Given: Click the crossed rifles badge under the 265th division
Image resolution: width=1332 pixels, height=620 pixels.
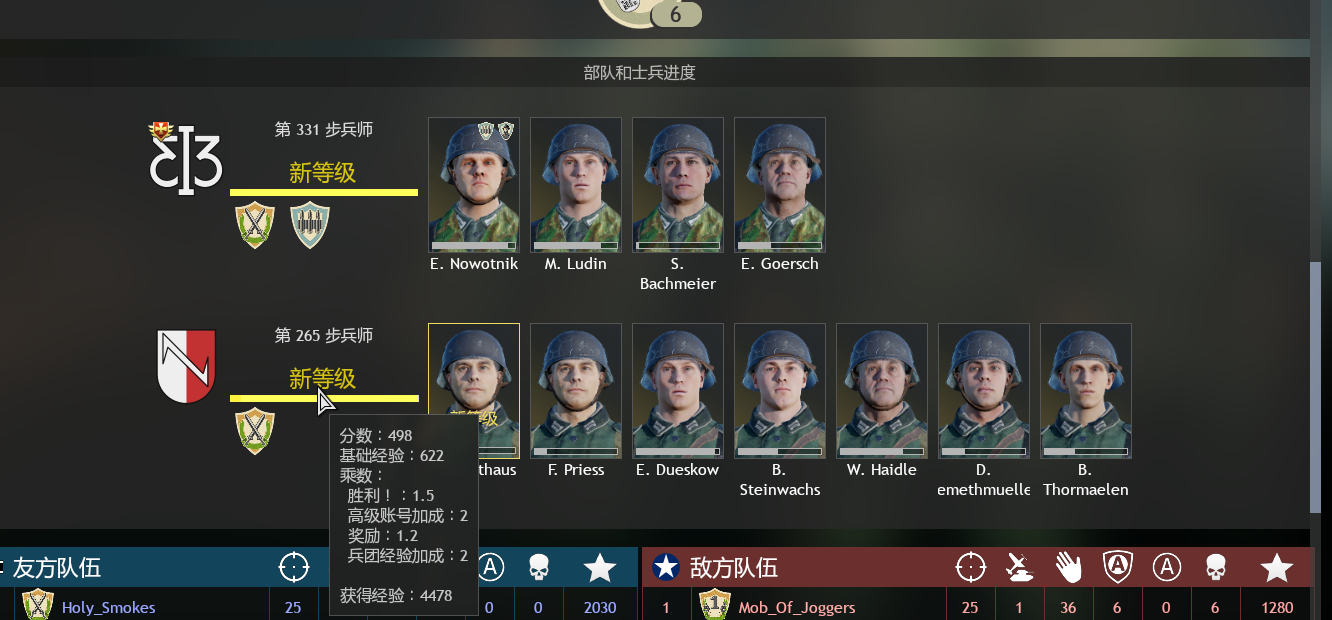Looking at the screenshot, I should [x=255, y=430].
